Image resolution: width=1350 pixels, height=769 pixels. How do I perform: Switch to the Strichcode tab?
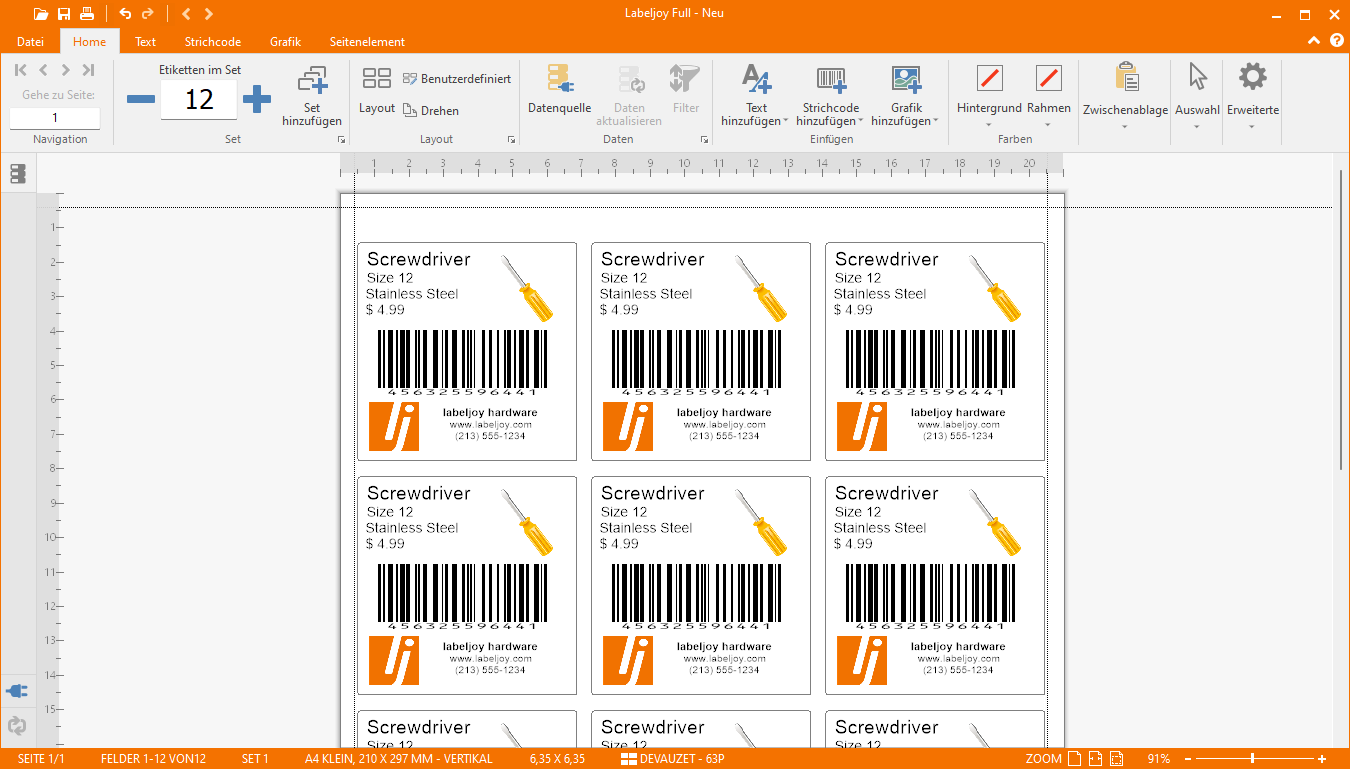tap(213, 42)
